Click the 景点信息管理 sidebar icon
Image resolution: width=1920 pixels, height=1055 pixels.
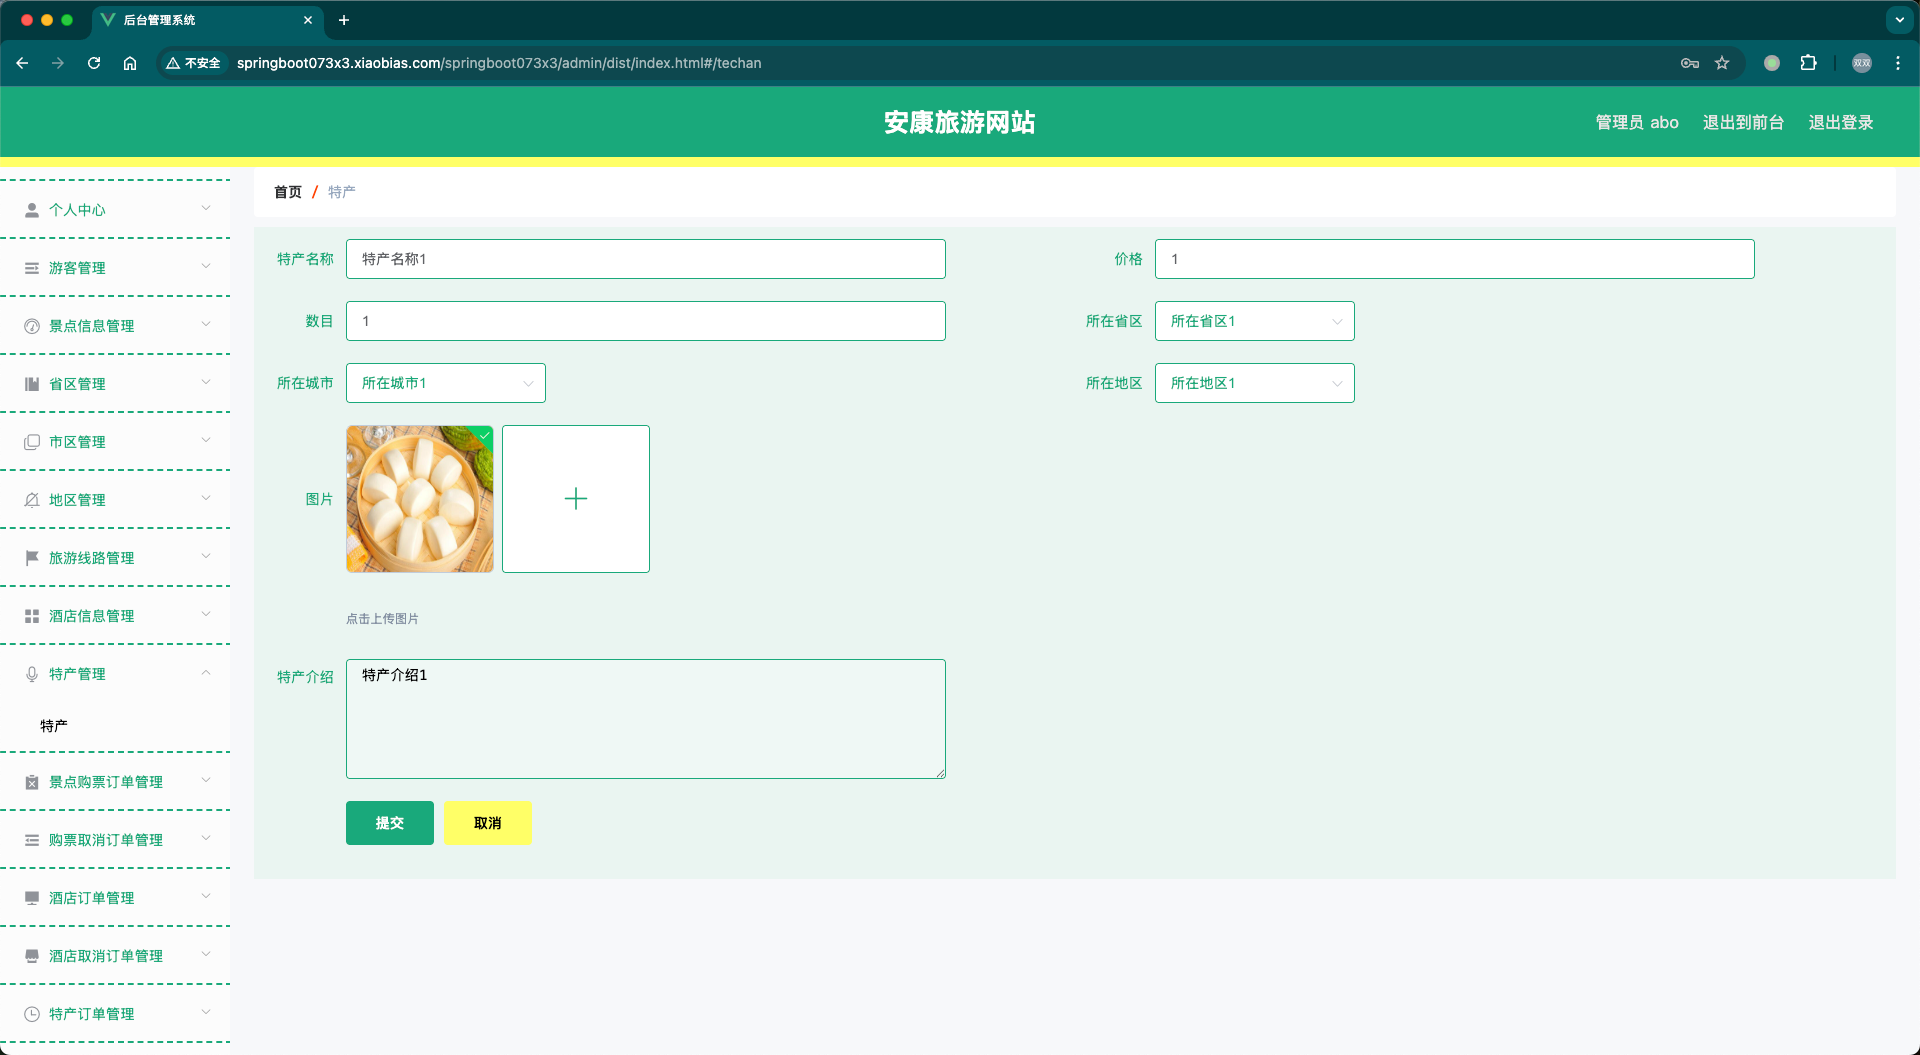click(x=32, y=326)
